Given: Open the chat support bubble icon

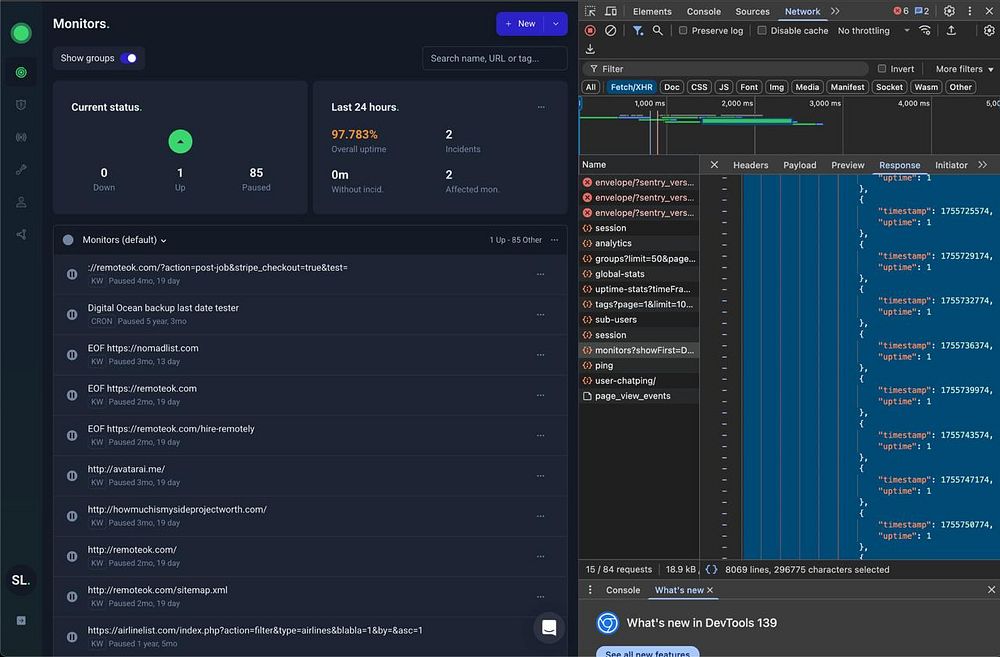Looking at the screenshot, I should click(548, 627).
